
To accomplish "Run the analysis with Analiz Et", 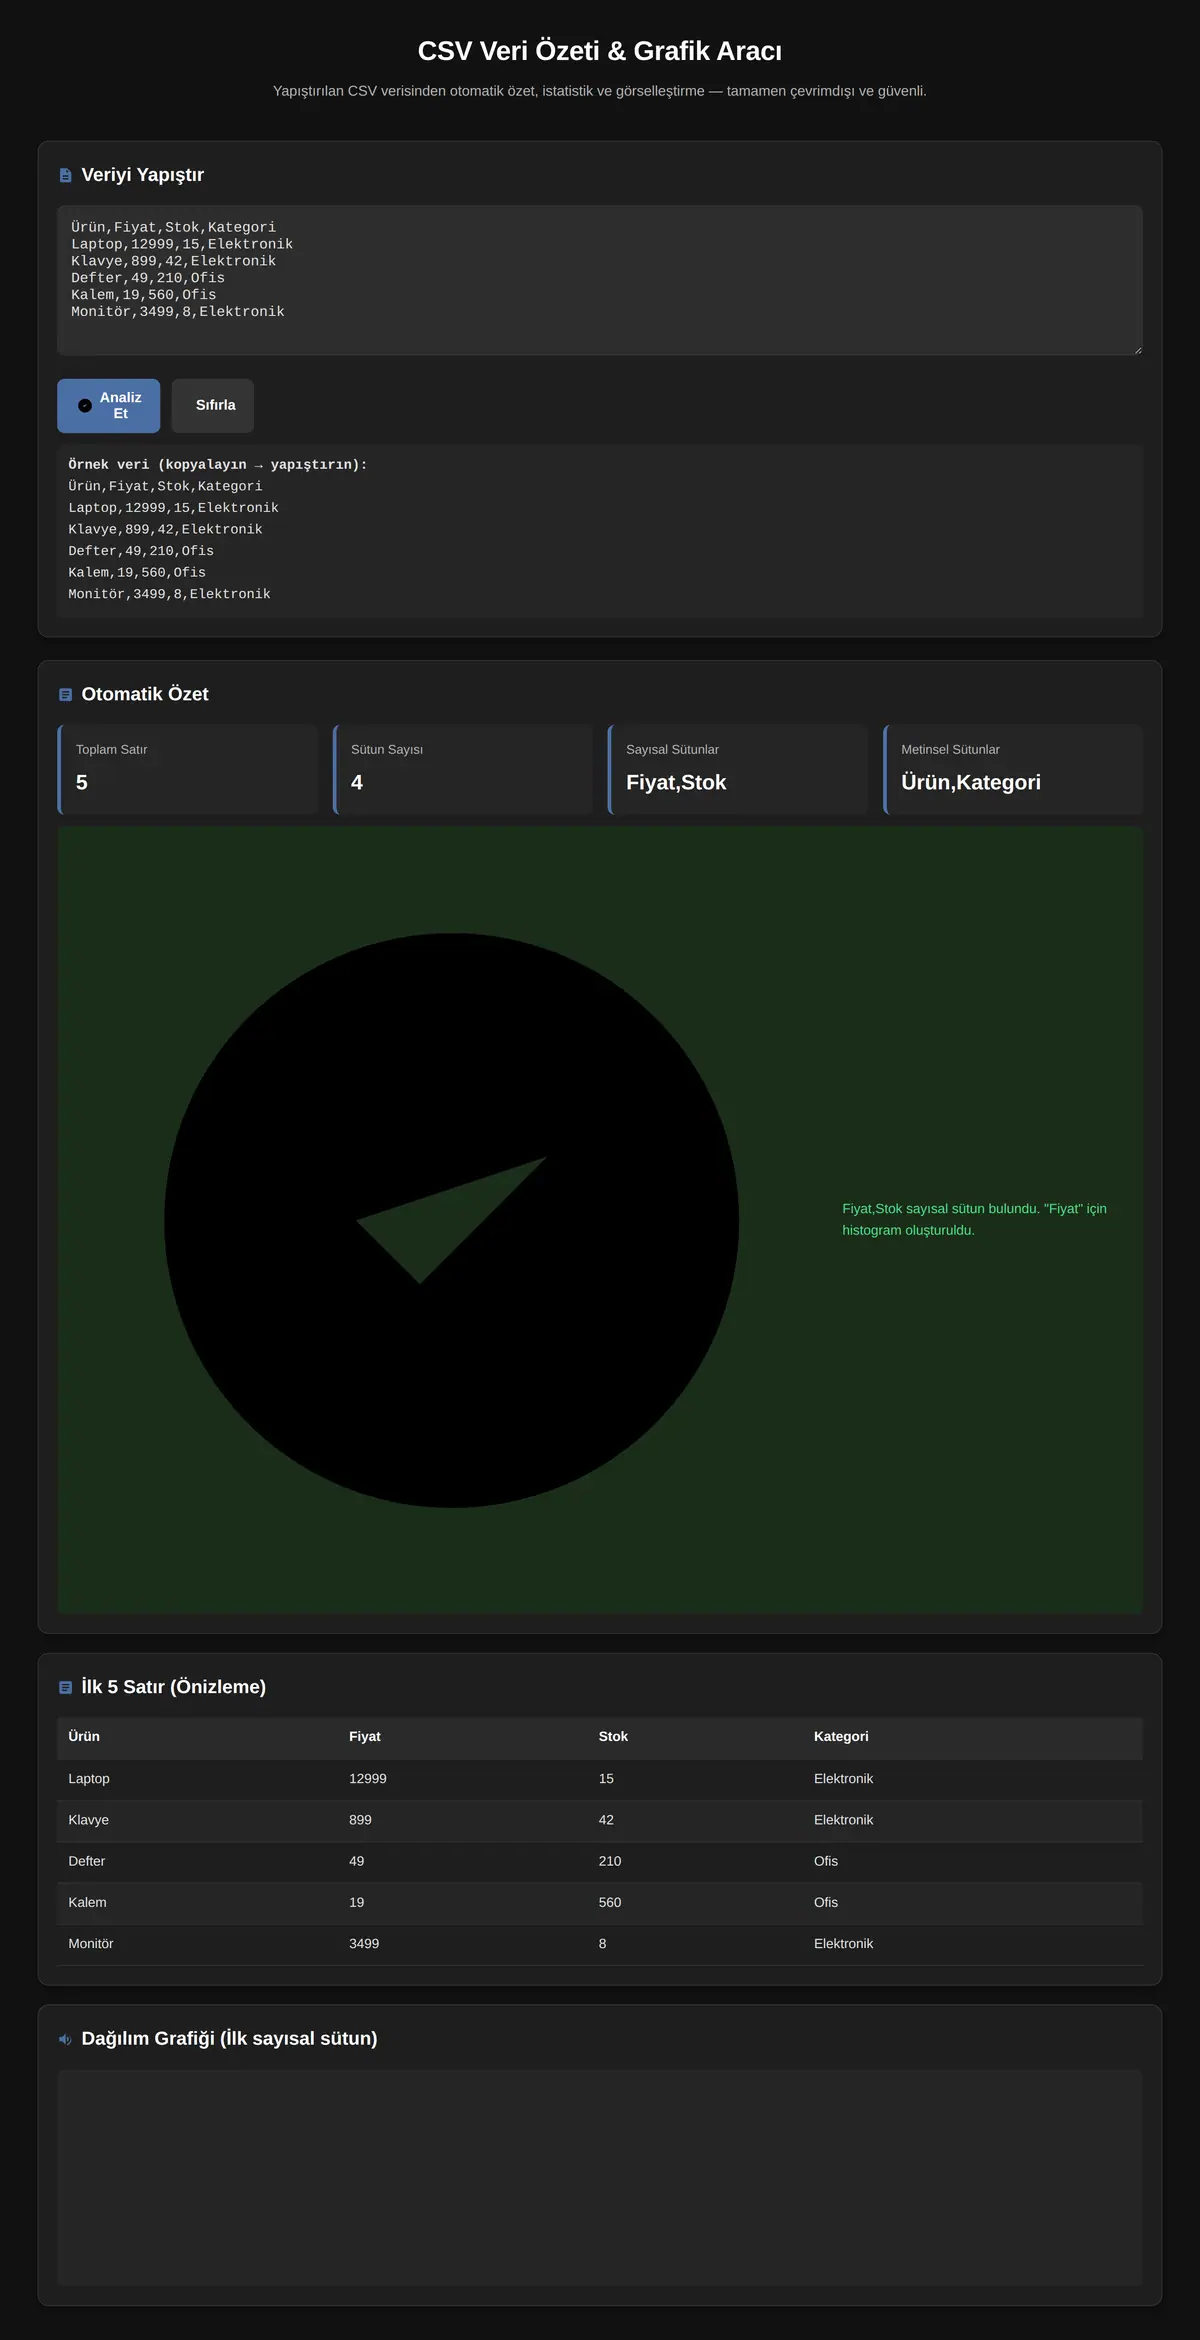I will click(108, 406).
